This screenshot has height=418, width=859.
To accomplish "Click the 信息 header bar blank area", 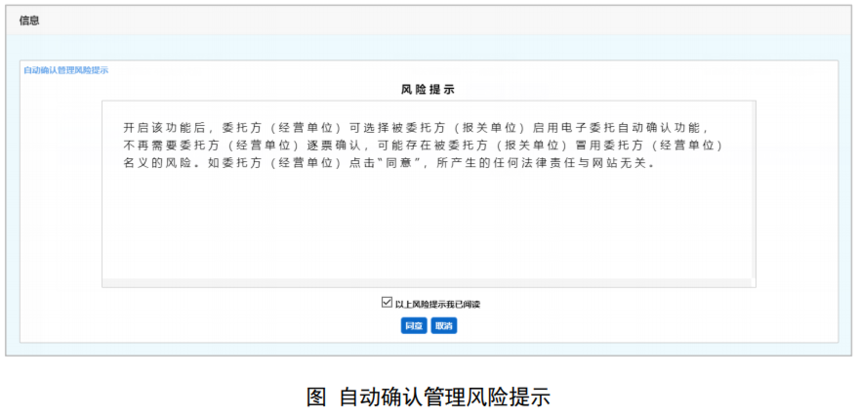I will (x=450, y=20).
